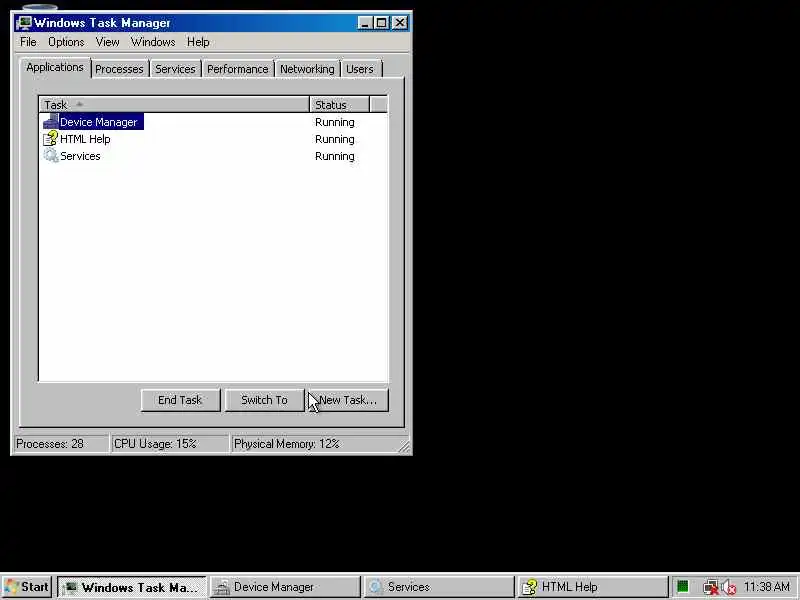The image size is (800, 600).
Task: Switch to the Networking tab
Action: coord(307,69)
